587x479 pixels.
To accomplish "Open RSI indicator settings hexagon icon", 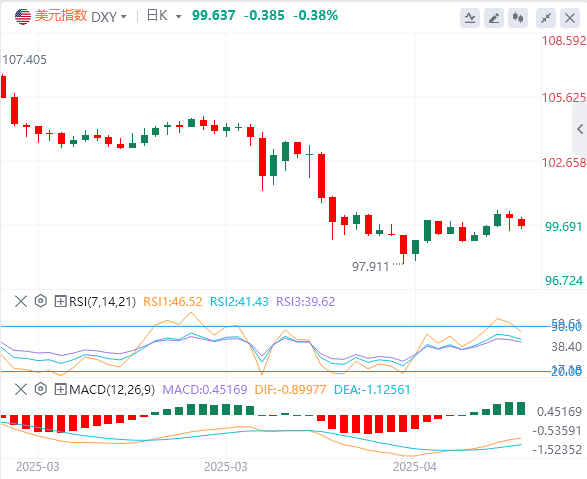I will [x=40, y=301].
